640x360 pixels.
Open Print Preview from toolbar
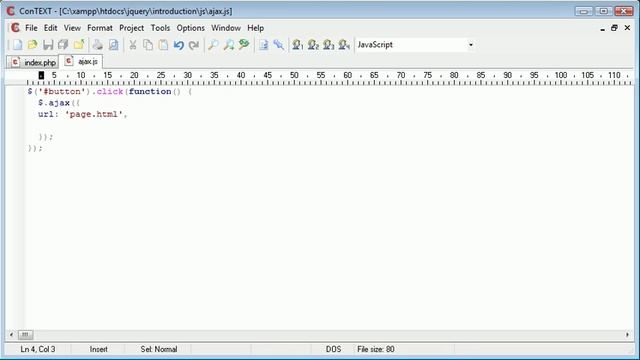click(113, 45)
